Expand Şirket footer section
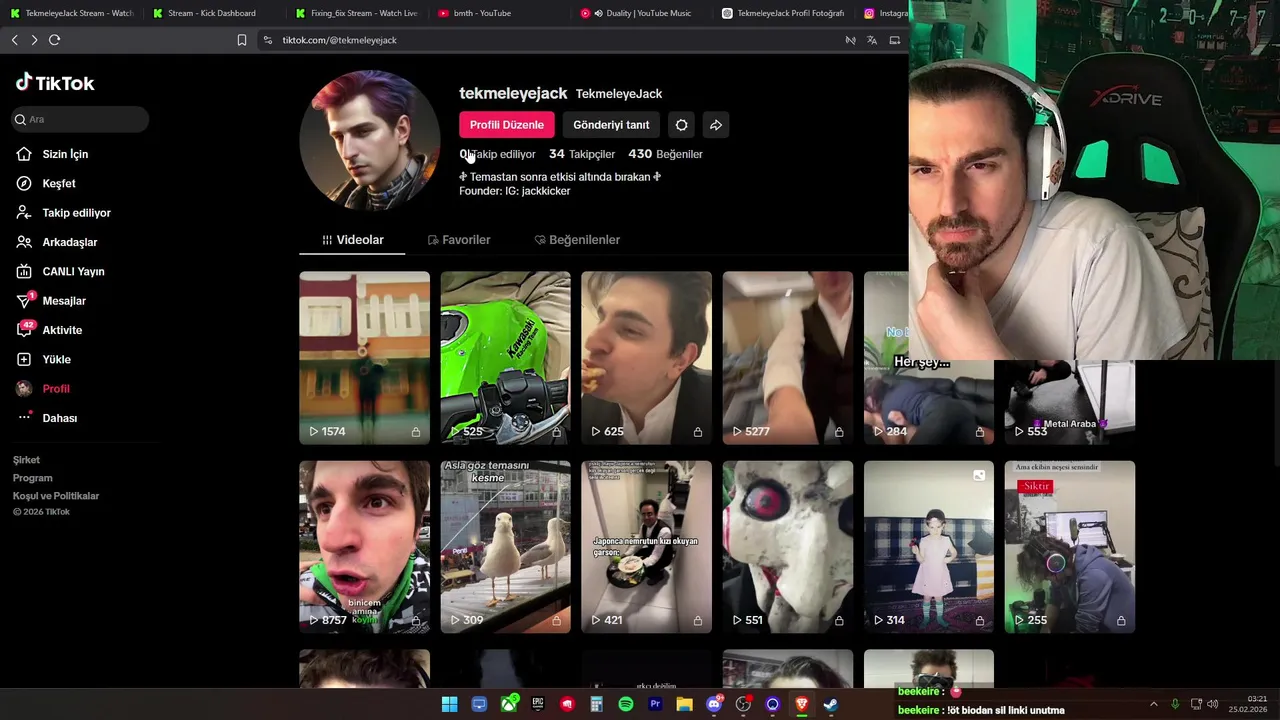Viewport: 1280px width, 720px height. [26, 460]
